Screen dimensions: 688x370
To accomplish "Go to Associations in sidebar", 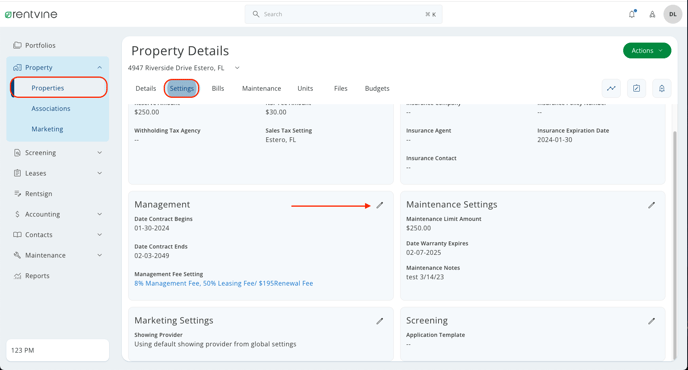I will point(51,108).
